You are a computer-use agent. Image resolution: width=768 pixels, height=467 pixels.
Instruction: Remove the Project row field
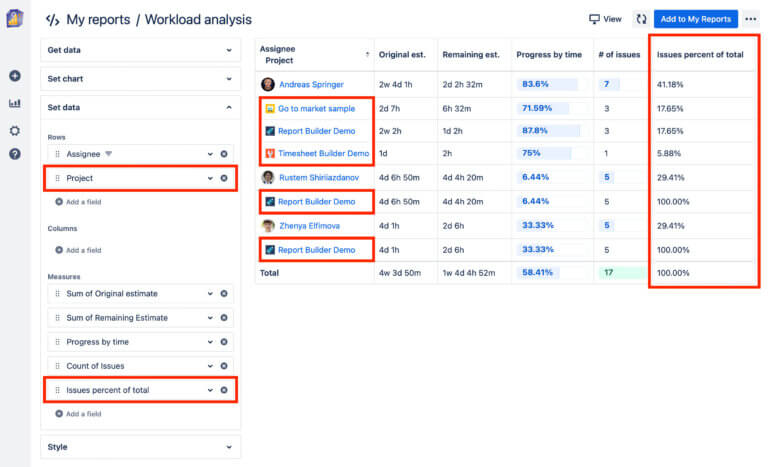point(224,178)
